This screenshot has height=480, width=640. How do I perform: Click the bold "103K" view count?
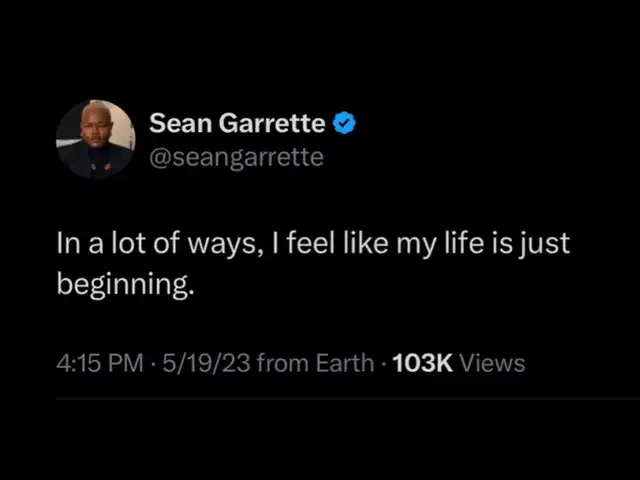pos(423,363)
